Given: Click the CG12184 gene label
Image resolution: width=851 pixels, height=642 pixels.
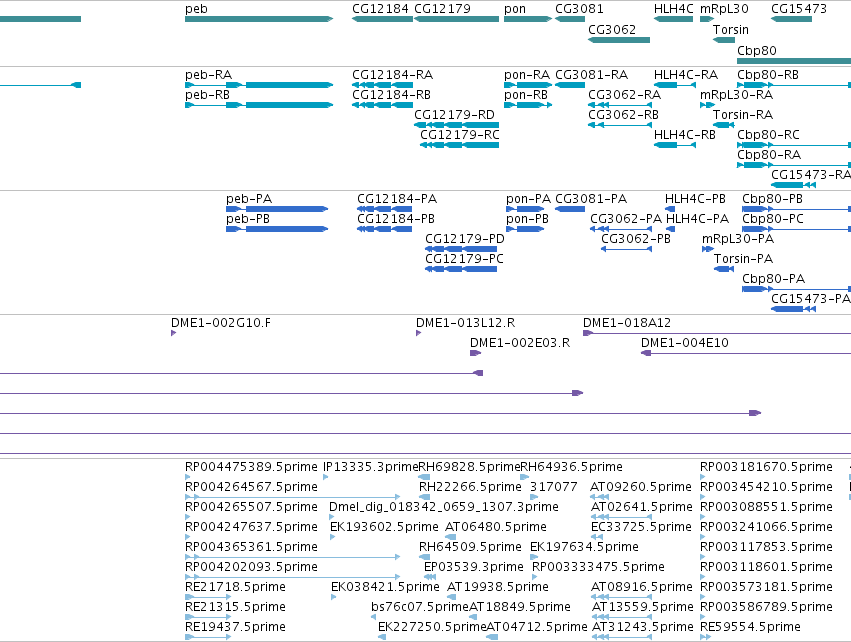Looking at the screenshot, I should [x=380, y=9].
